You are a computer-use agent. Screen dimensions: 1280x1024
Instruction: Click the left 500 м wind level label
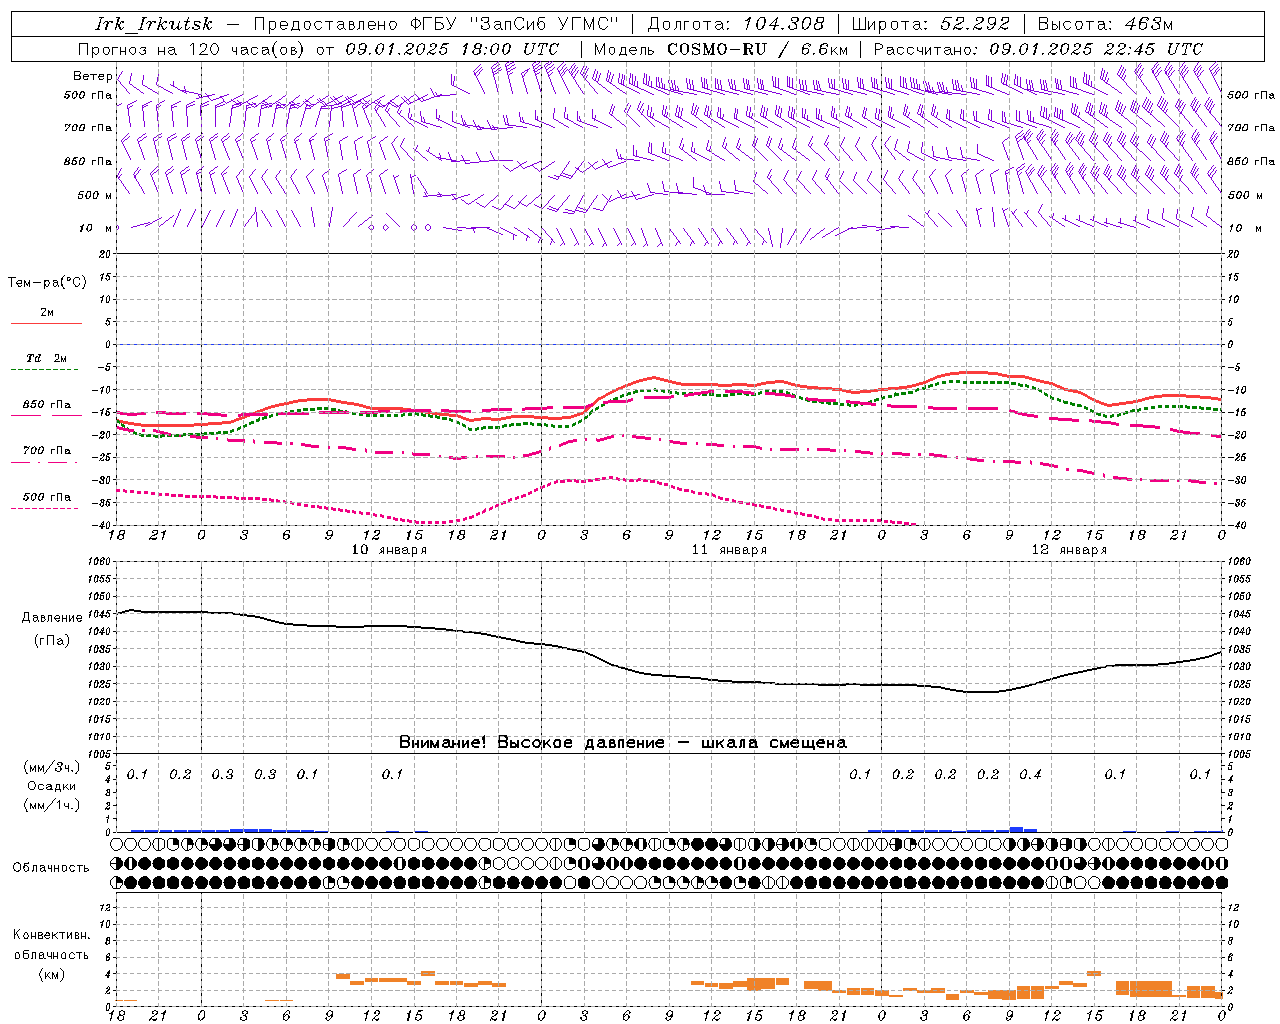click(95, 195)
